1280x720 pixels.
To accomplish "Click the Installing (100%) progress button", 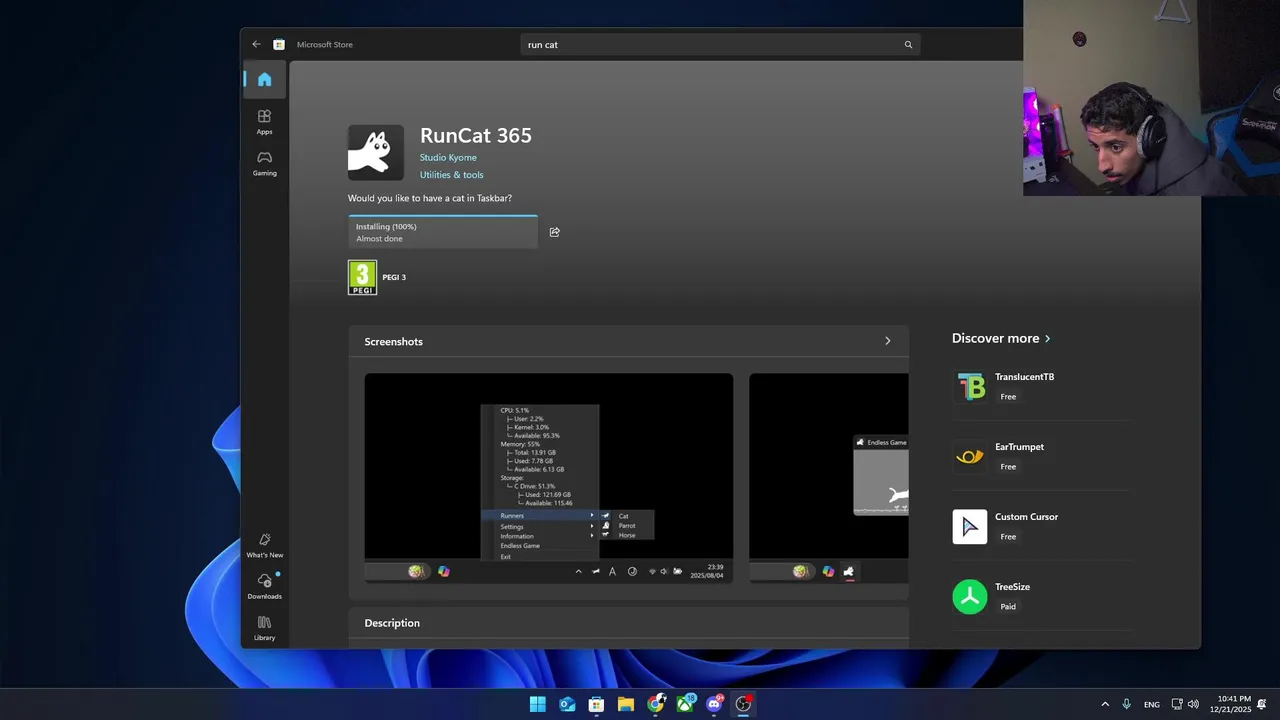I will [442, 232].
